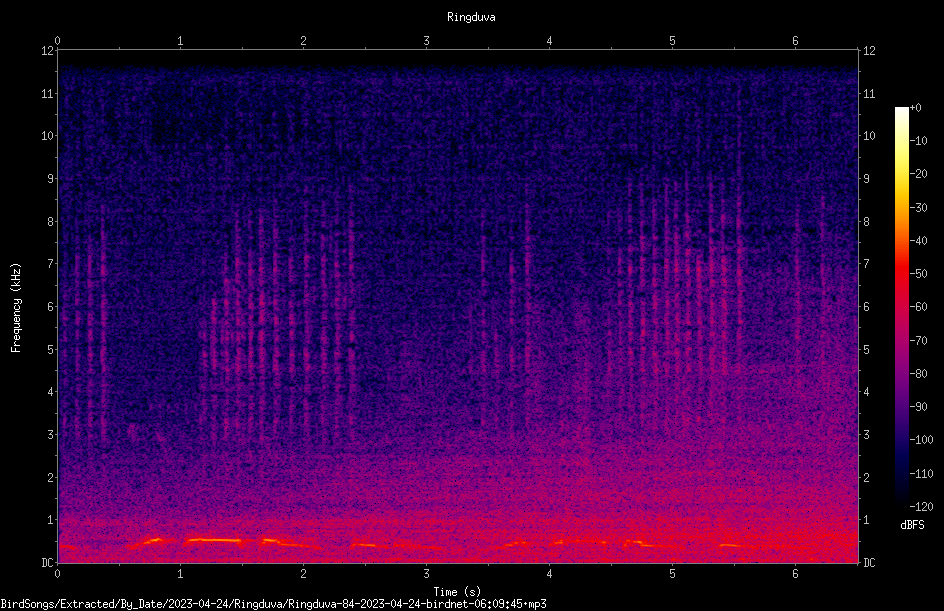Screen dimensions: 944x611
Task: Click the 6 second tick on the top axis
Action: [795, 41]
